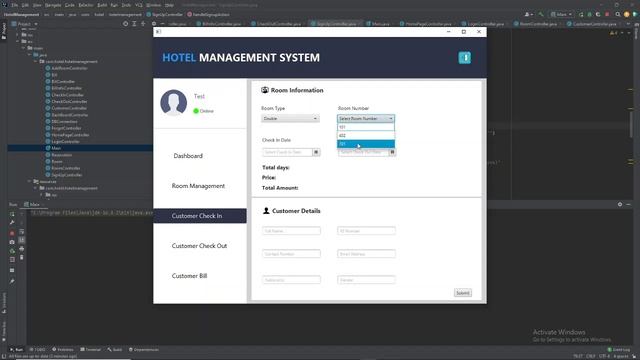This screenshot has height=360, width=640.
Task: Click the red stop icon in top toolbar
Action: click(x=607, y=14)
